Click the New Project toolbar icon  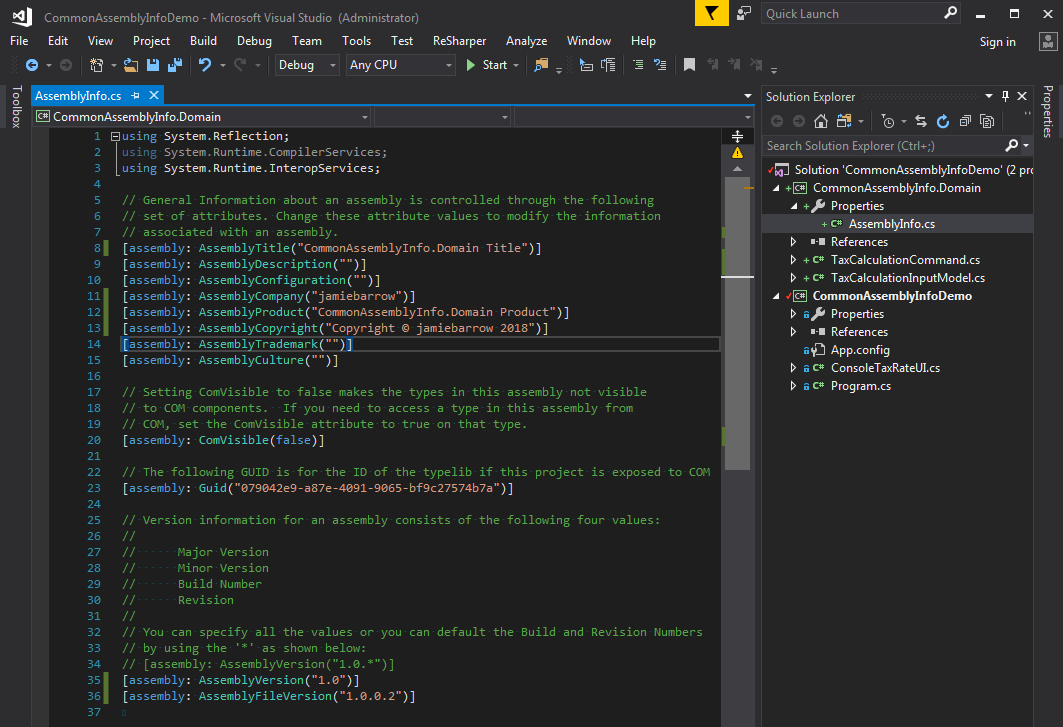click(x=96, y=65)
